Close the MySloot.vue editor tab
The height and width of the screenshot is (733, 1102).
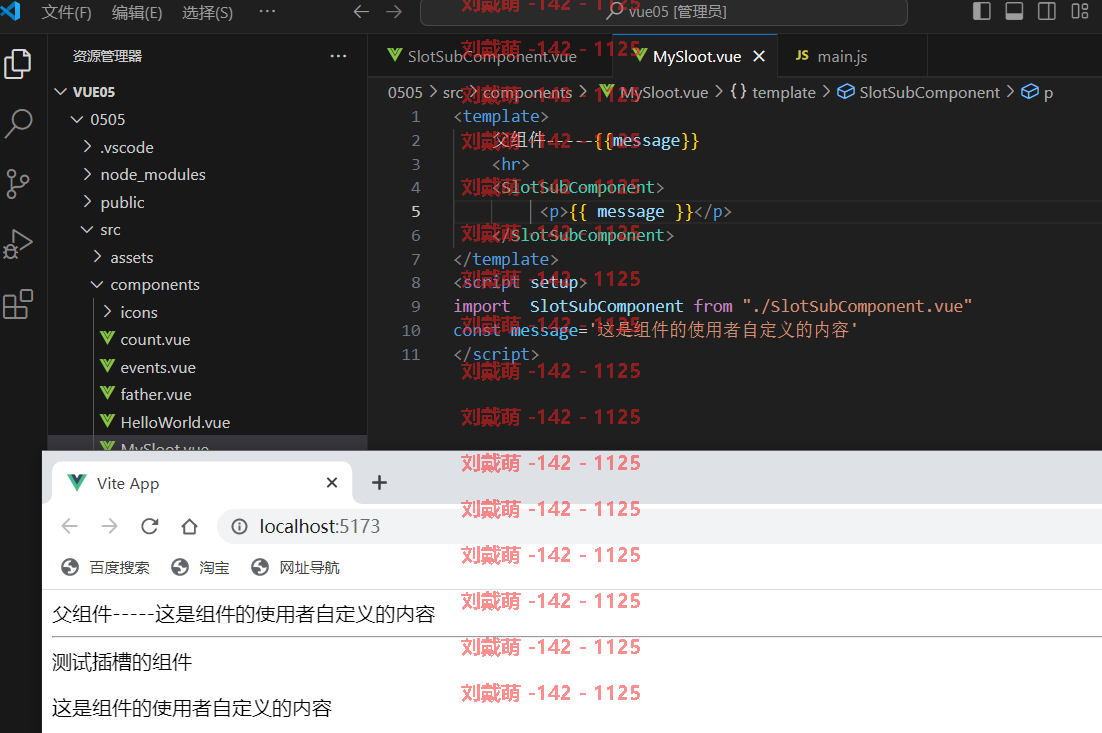[759, 56]
